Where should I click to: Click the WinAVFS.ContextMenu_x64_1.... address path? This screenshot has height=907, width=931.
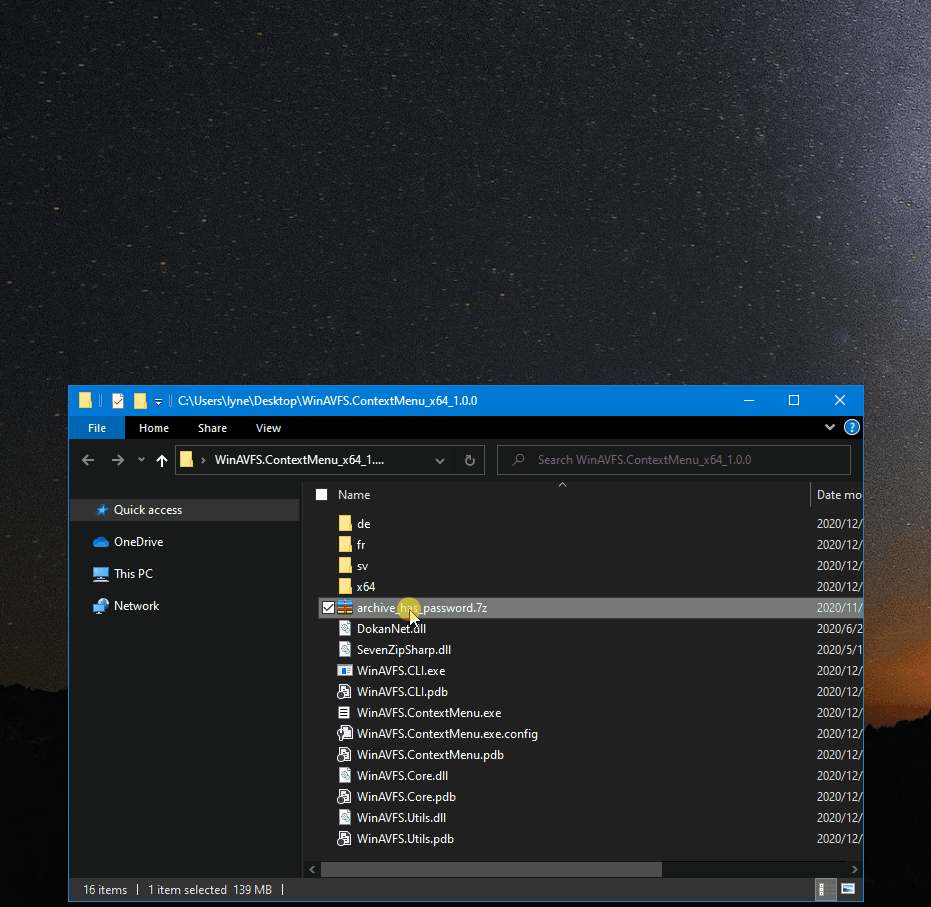pos(299,460)
